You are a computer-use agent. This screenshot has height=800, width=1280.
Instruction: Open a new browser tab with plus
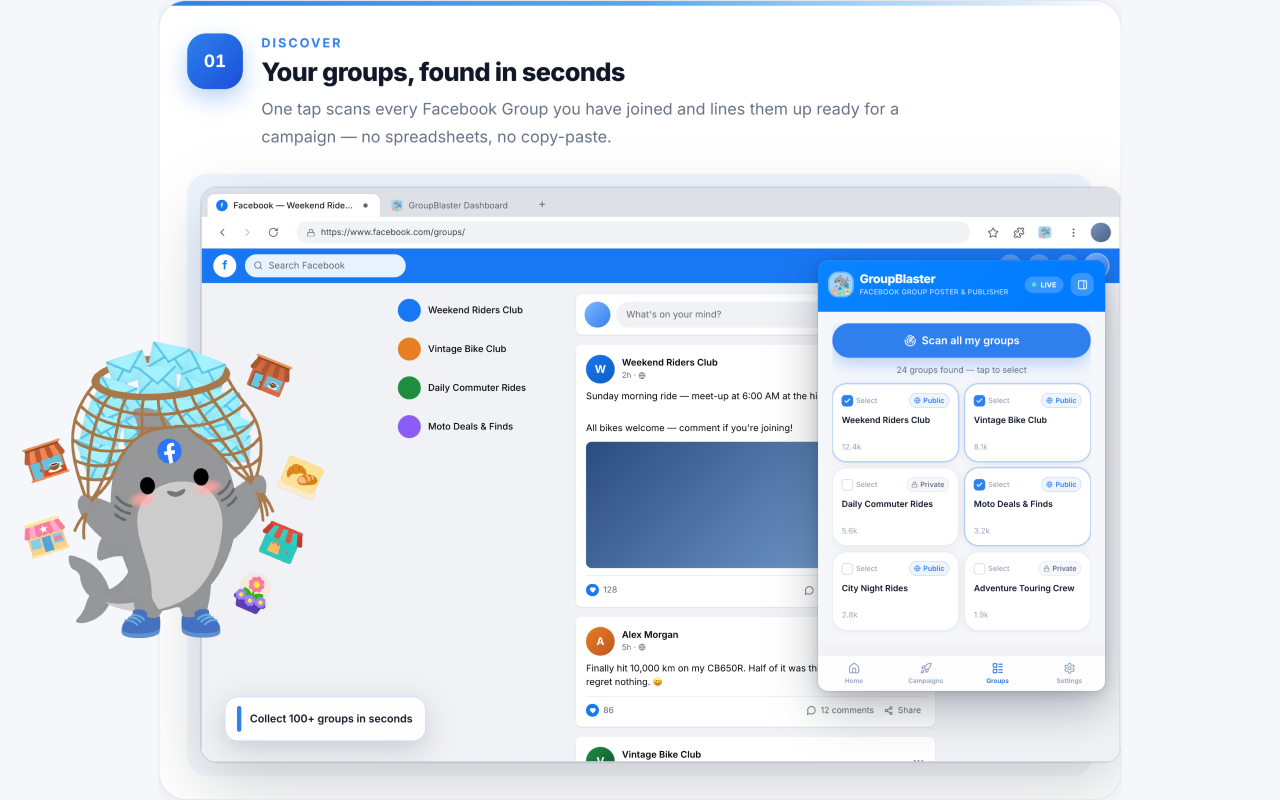coord(542,205)
